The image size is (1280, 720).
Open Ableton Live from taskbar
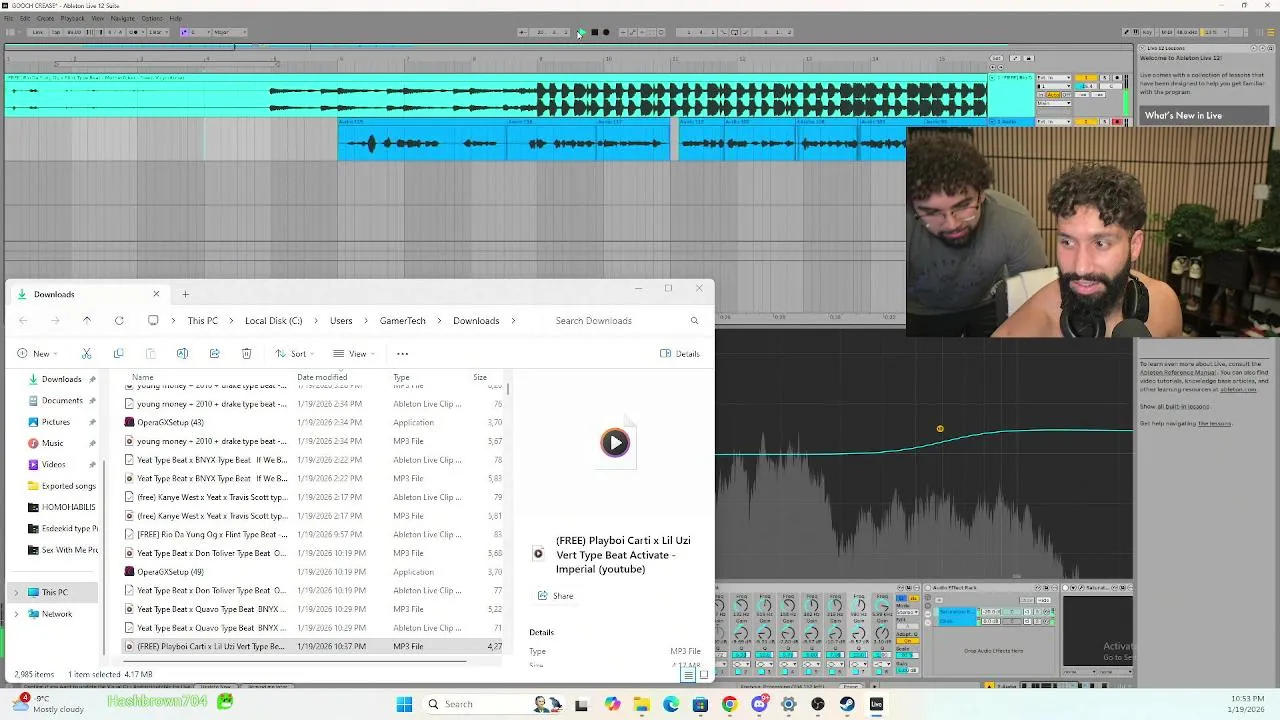coord(876,704)
